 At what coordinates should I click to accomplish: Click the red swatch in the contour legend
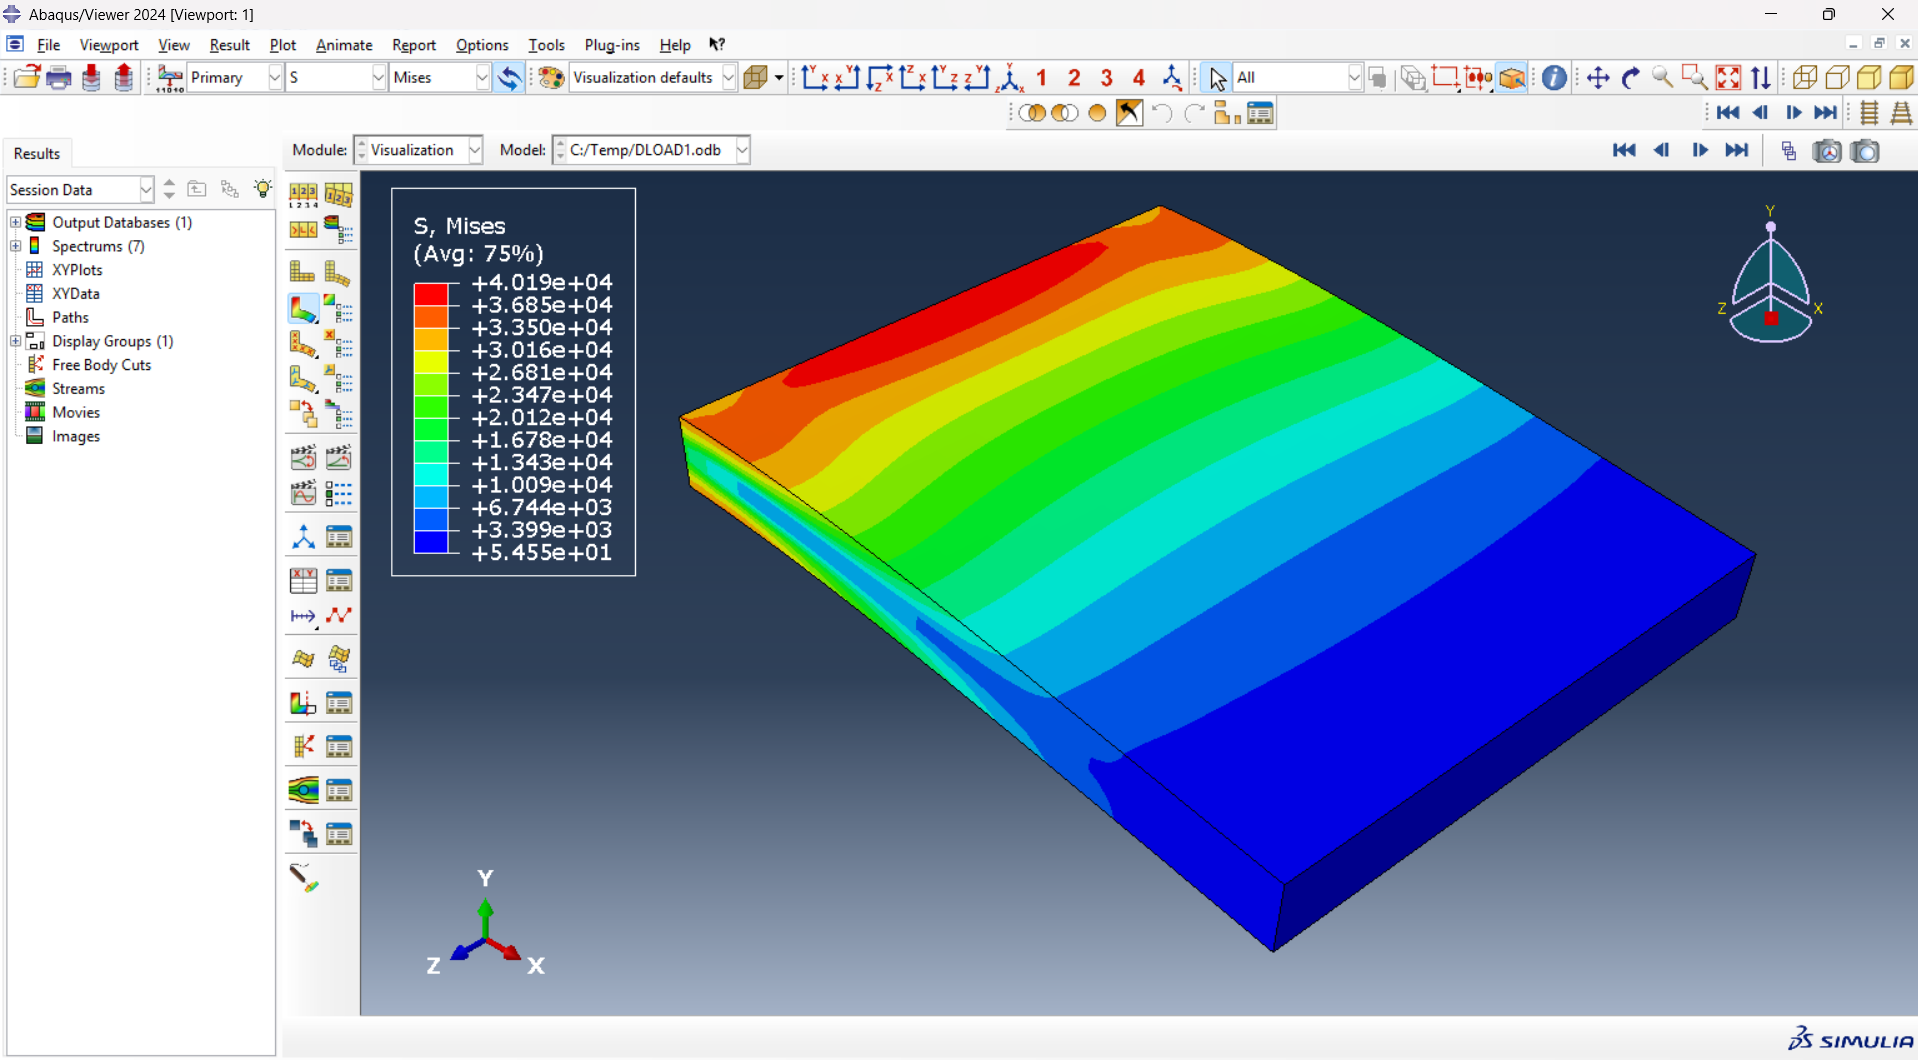pos(431,294)
